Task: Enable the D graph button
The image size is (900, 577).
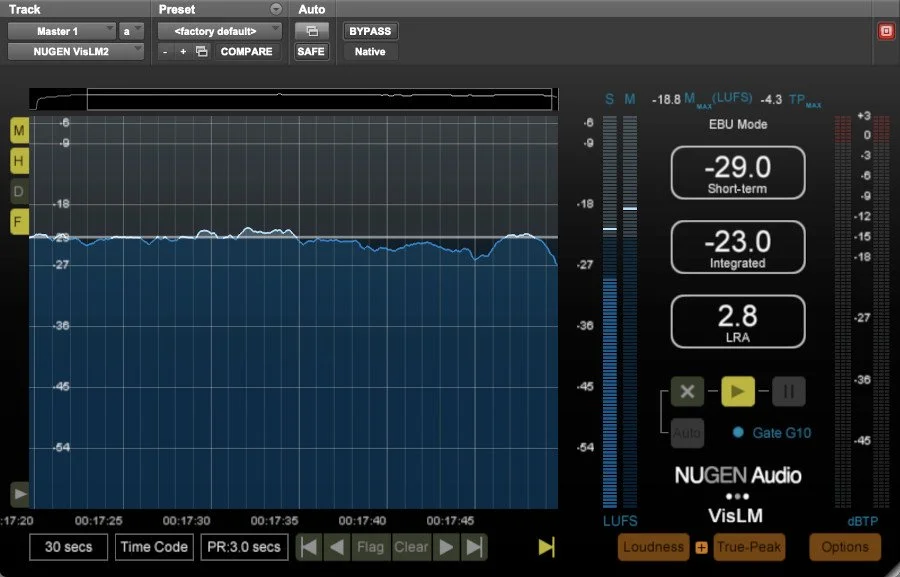Action: tap(19, 191)
